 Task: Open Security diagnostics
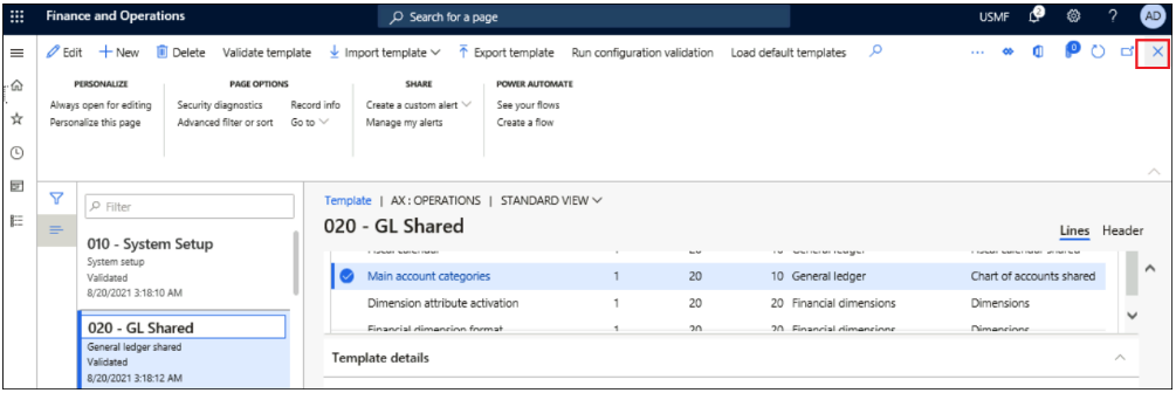[x=220, y=105]
